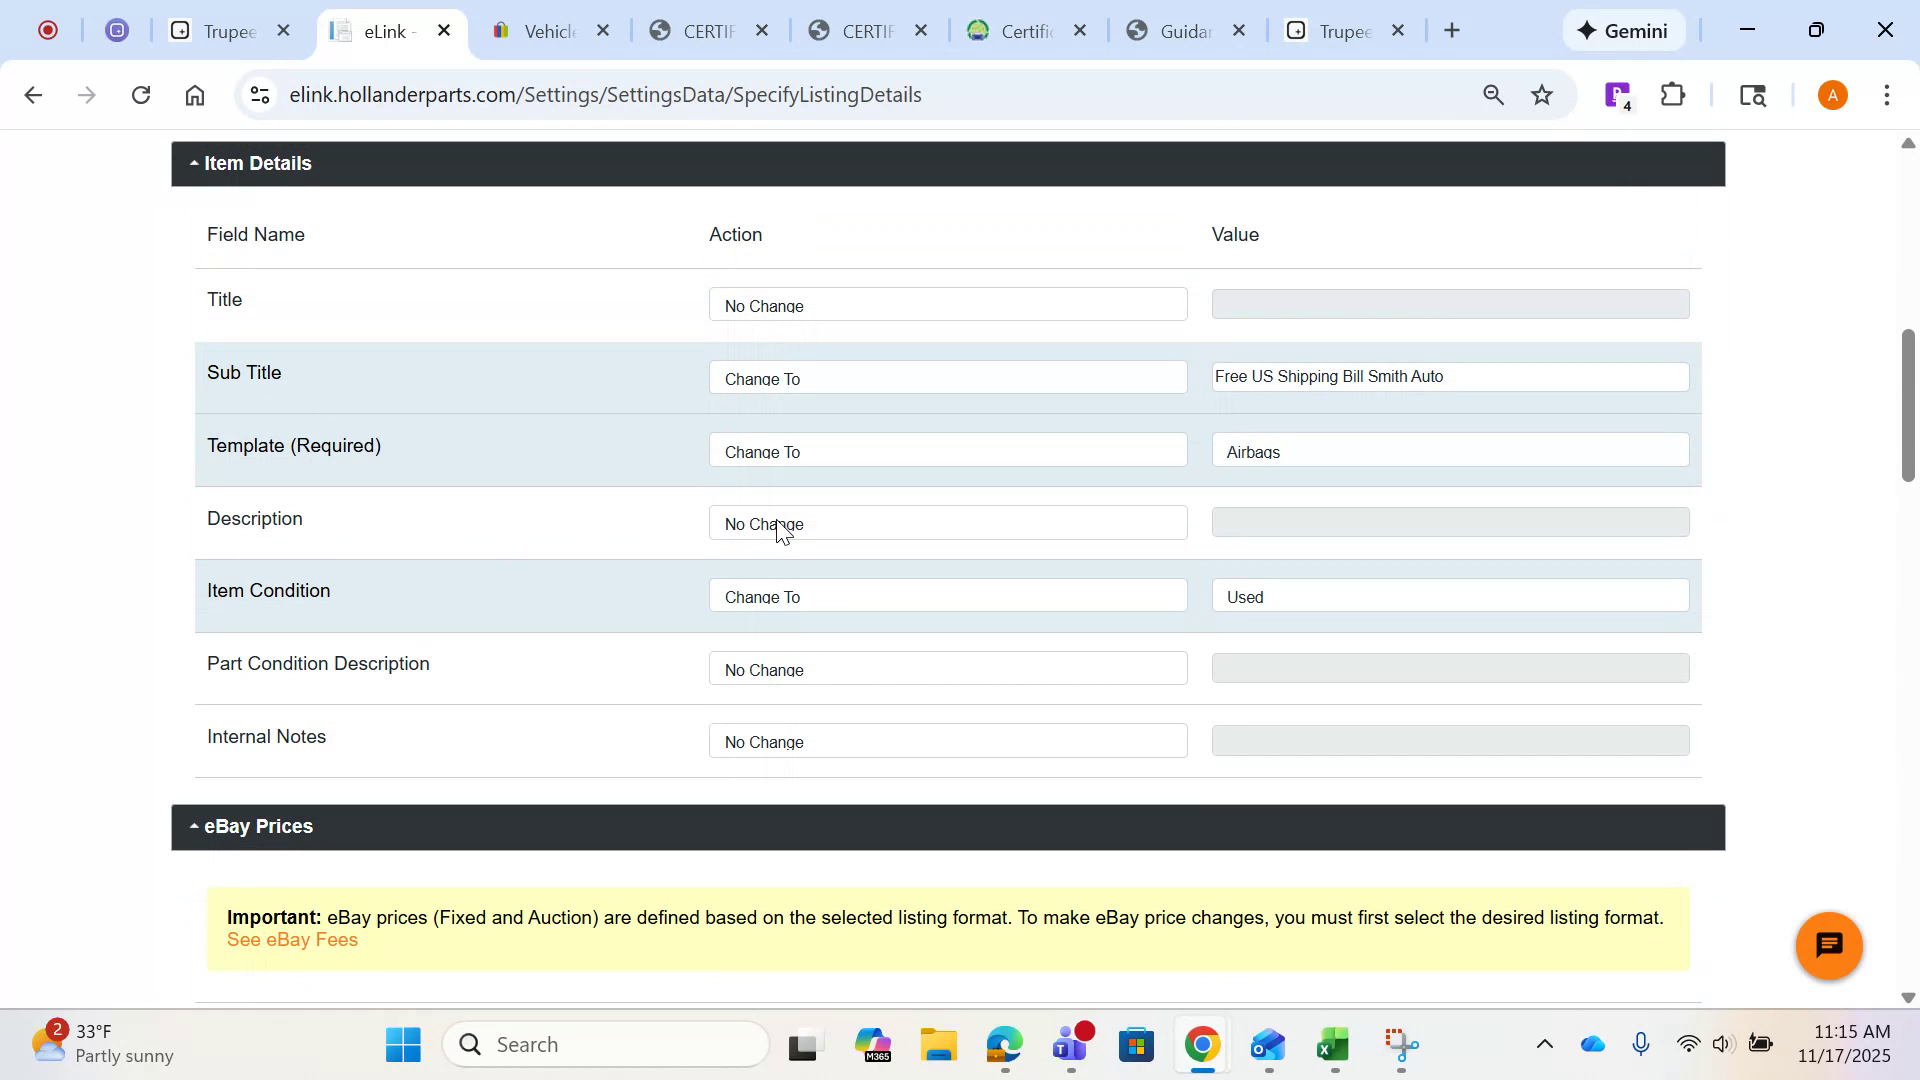Click the browser back button
This screenshot has width=1920, height=1080.
[33, 95]
